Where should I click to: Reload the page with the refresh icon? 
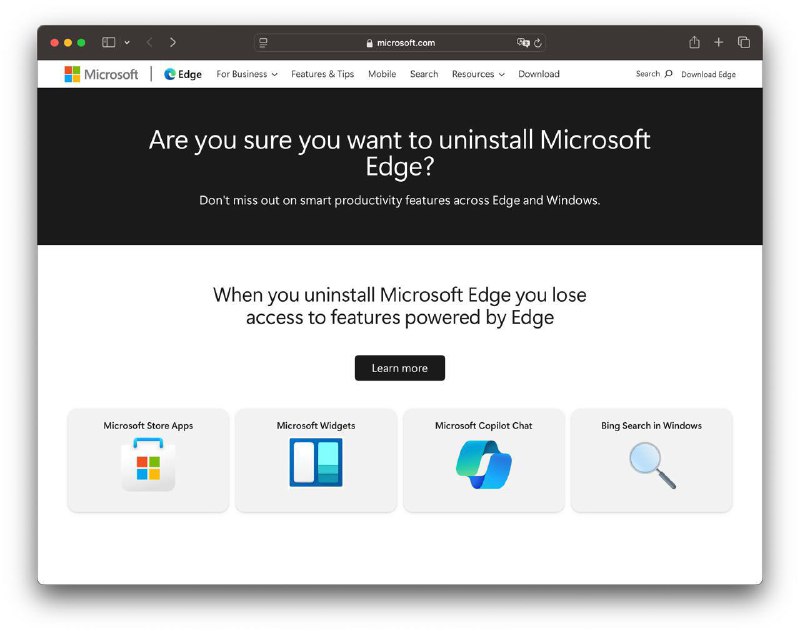pos(538,43)
